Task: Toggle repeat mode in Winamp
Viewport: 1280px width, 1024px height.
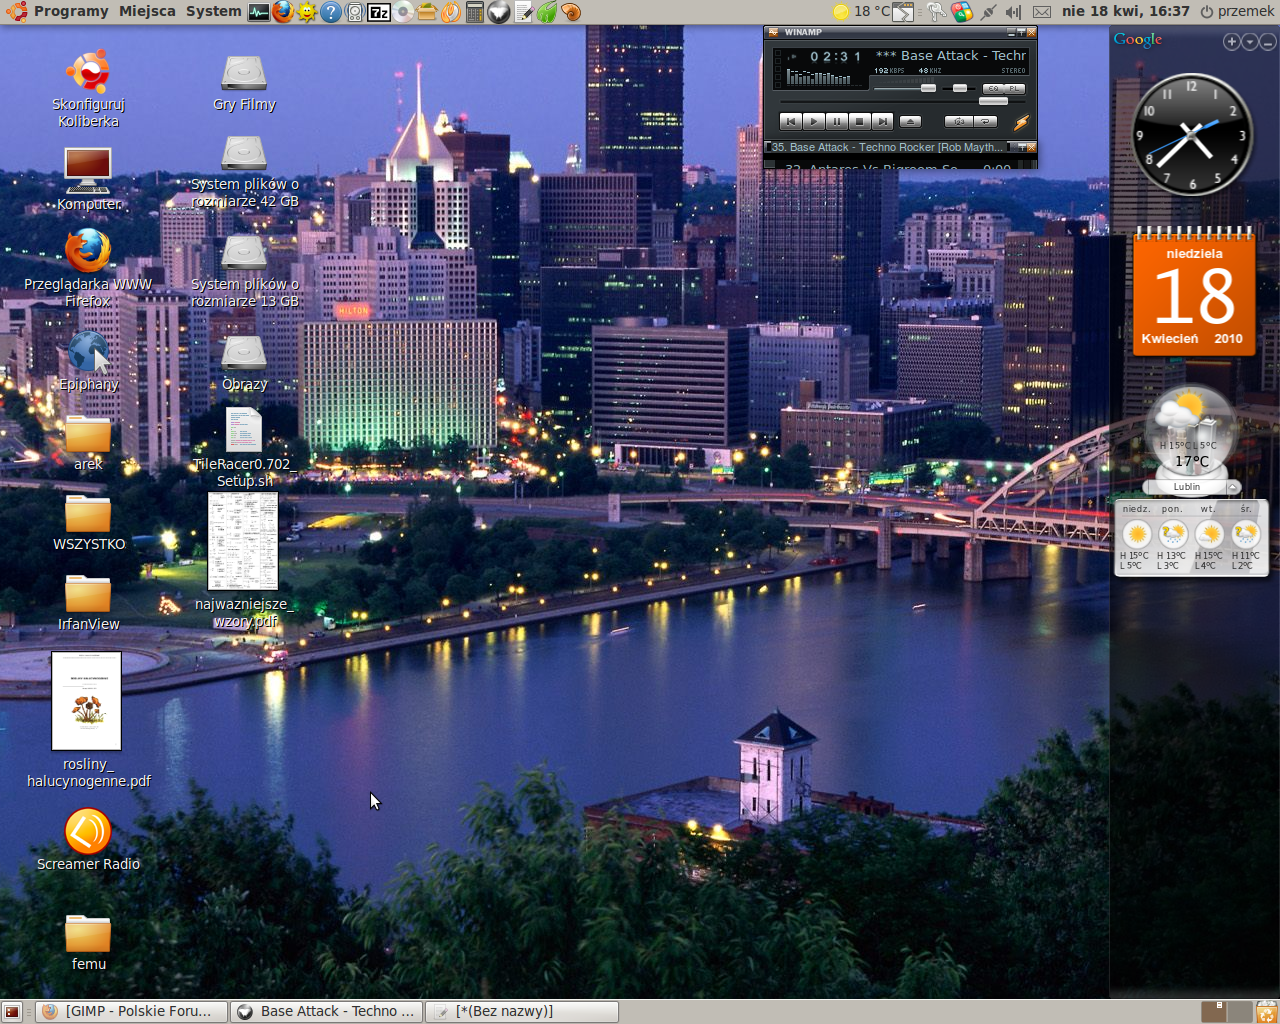Action: tap(986, 121)
